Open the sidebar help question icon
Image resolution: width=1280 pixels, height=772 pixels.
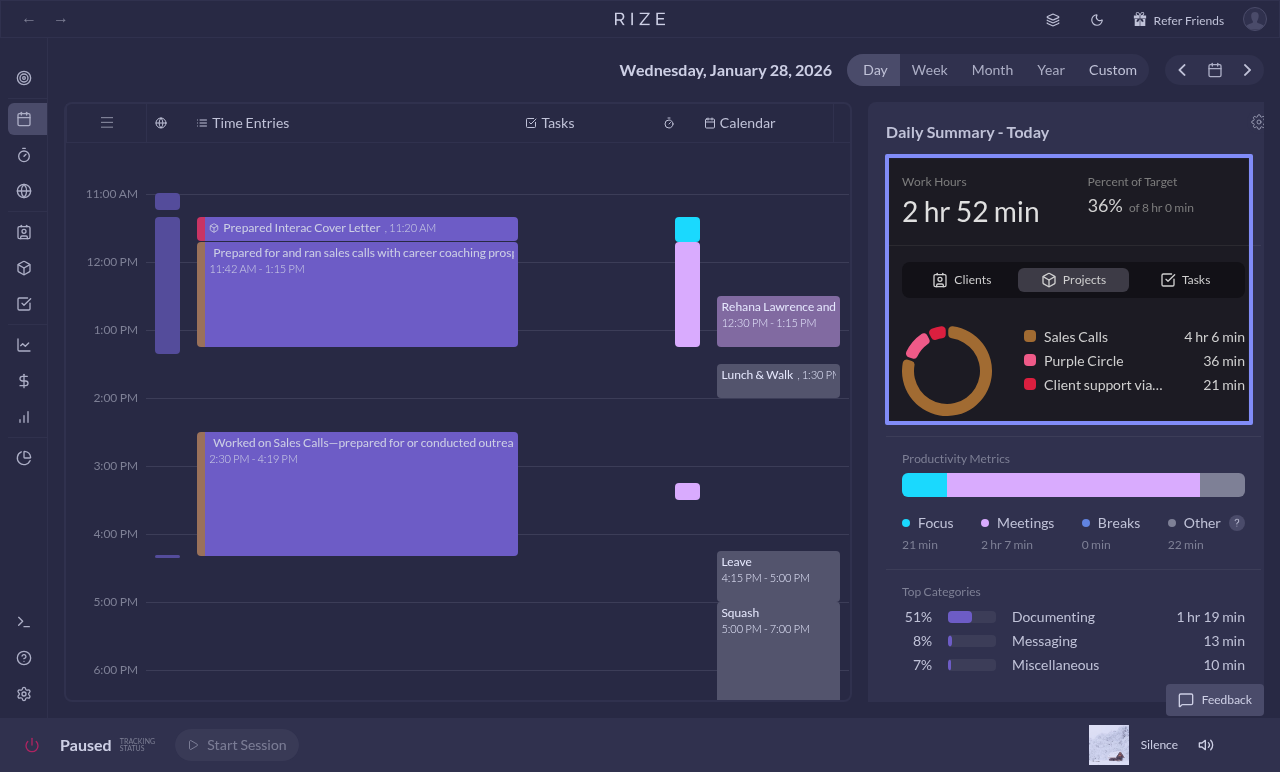(x=24, y=658)
